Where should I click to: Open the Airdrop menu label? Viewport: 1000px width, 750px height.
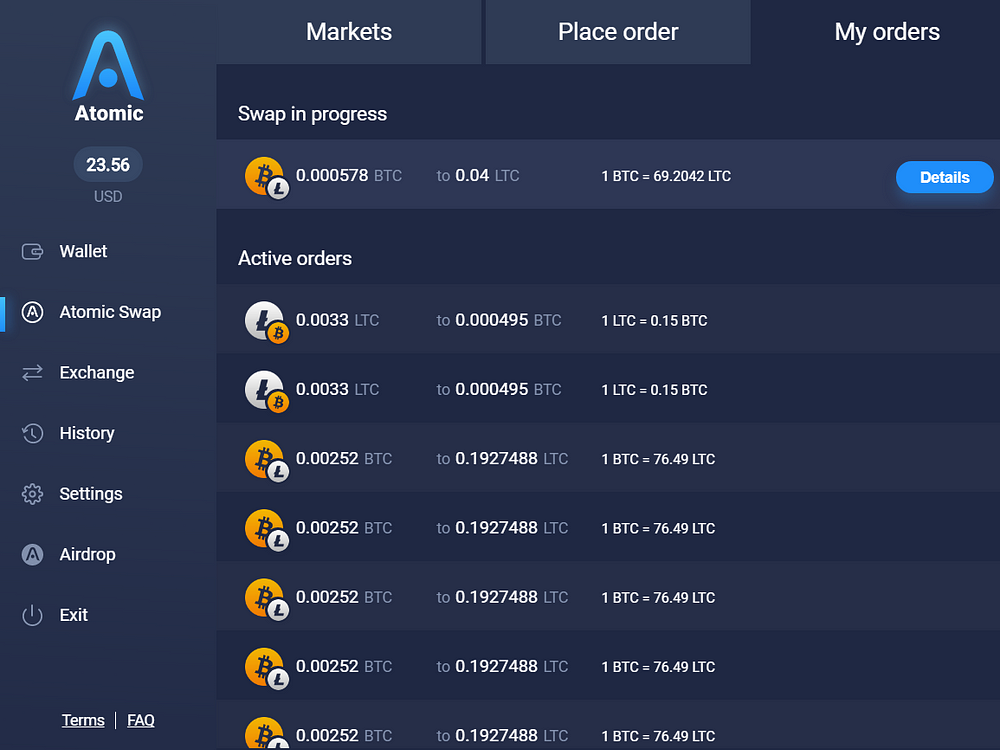click(87, 554)
